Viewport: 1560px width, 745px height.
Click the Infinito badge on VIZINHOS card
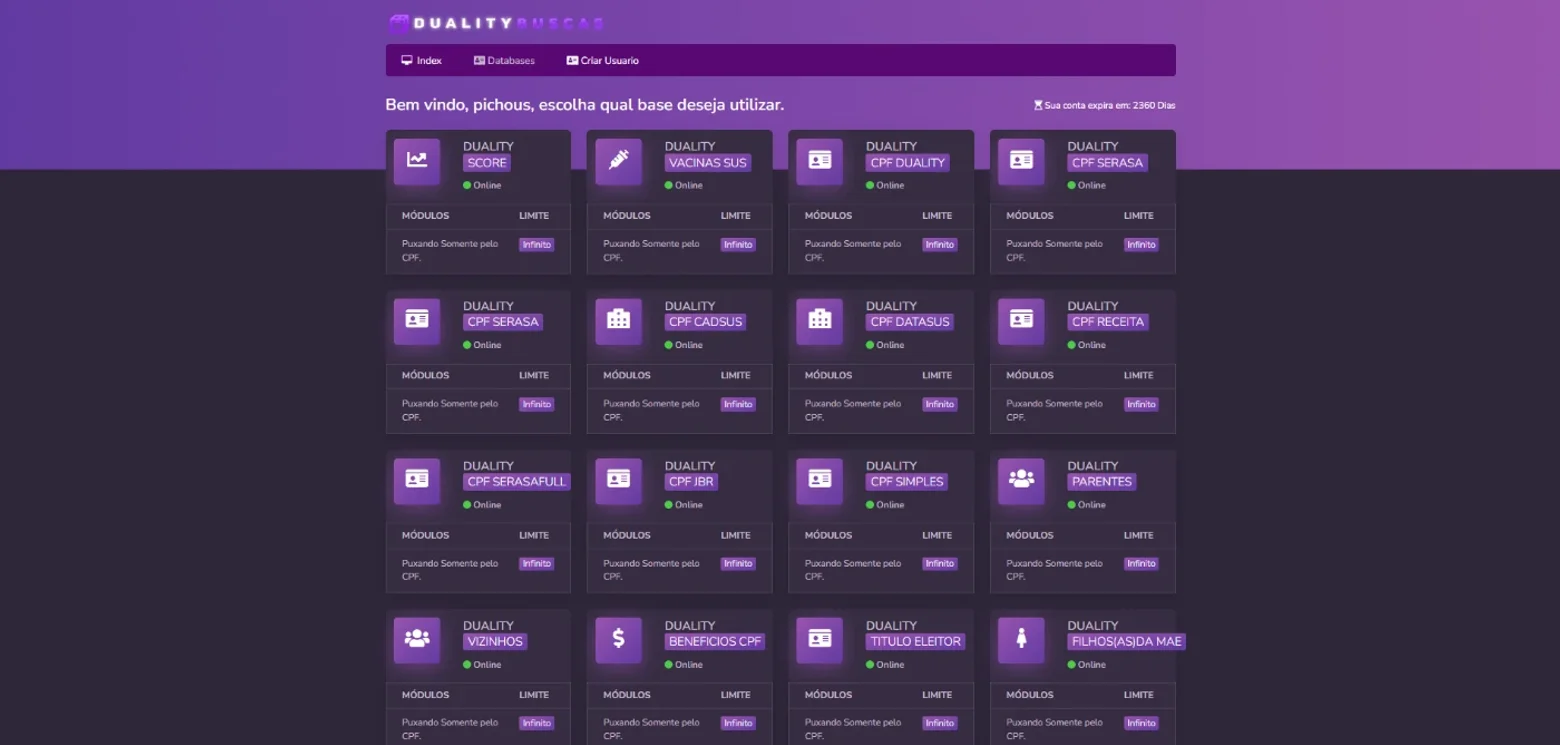[x=537, y=723]
